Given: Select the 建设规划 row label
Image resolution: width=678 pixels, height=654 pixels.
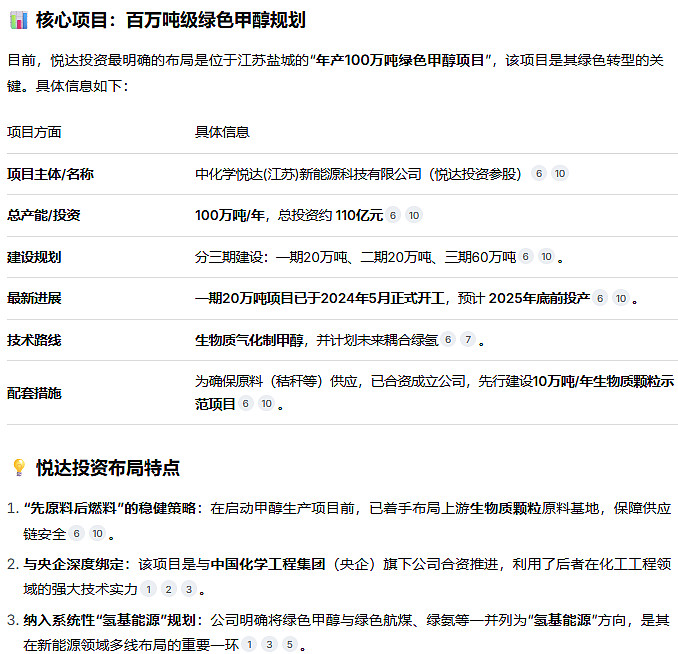Looking at the screenshot, I should (34, 257).
